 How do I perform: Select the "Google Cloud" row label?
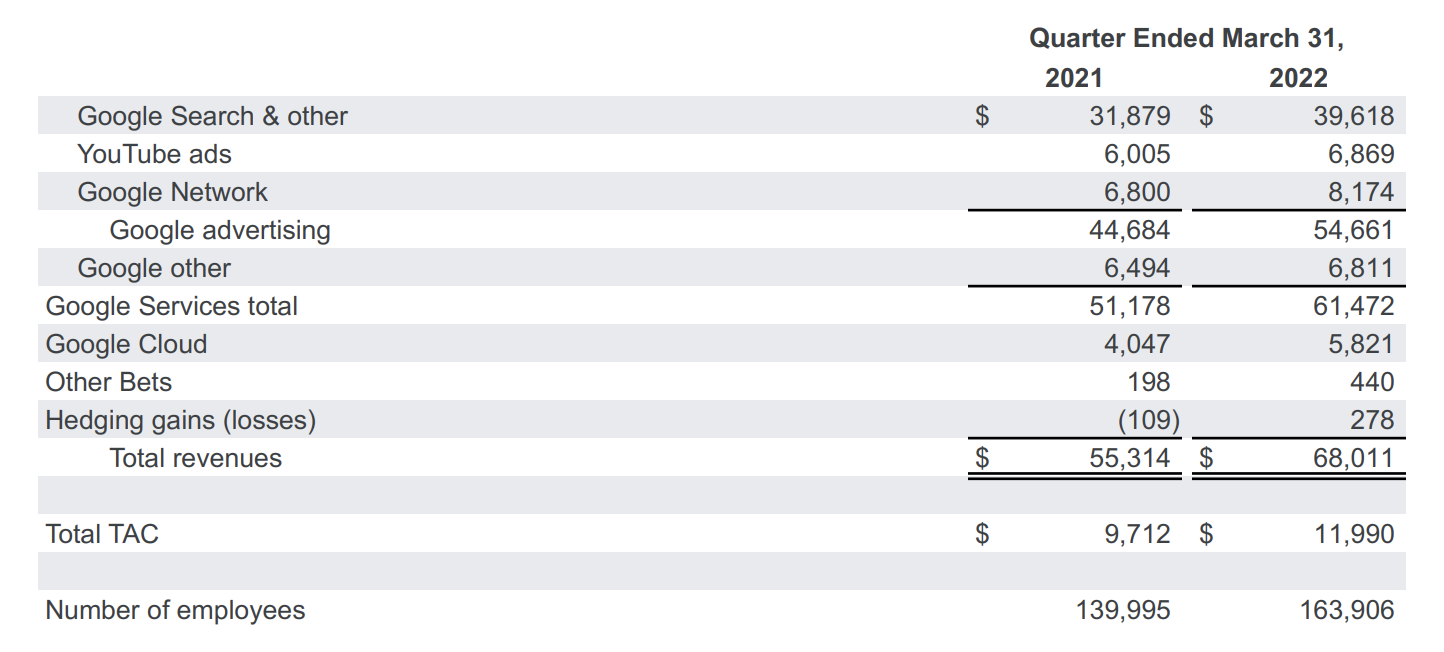coord(126,344)
